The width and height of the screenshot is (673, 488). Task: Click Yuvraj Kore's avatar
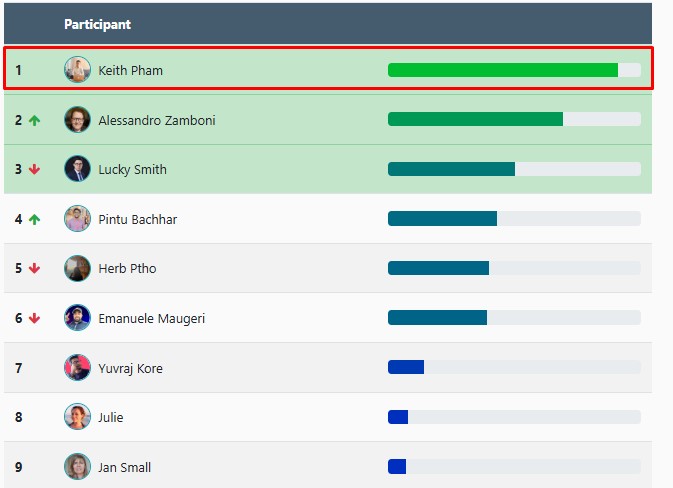(77, 368)
